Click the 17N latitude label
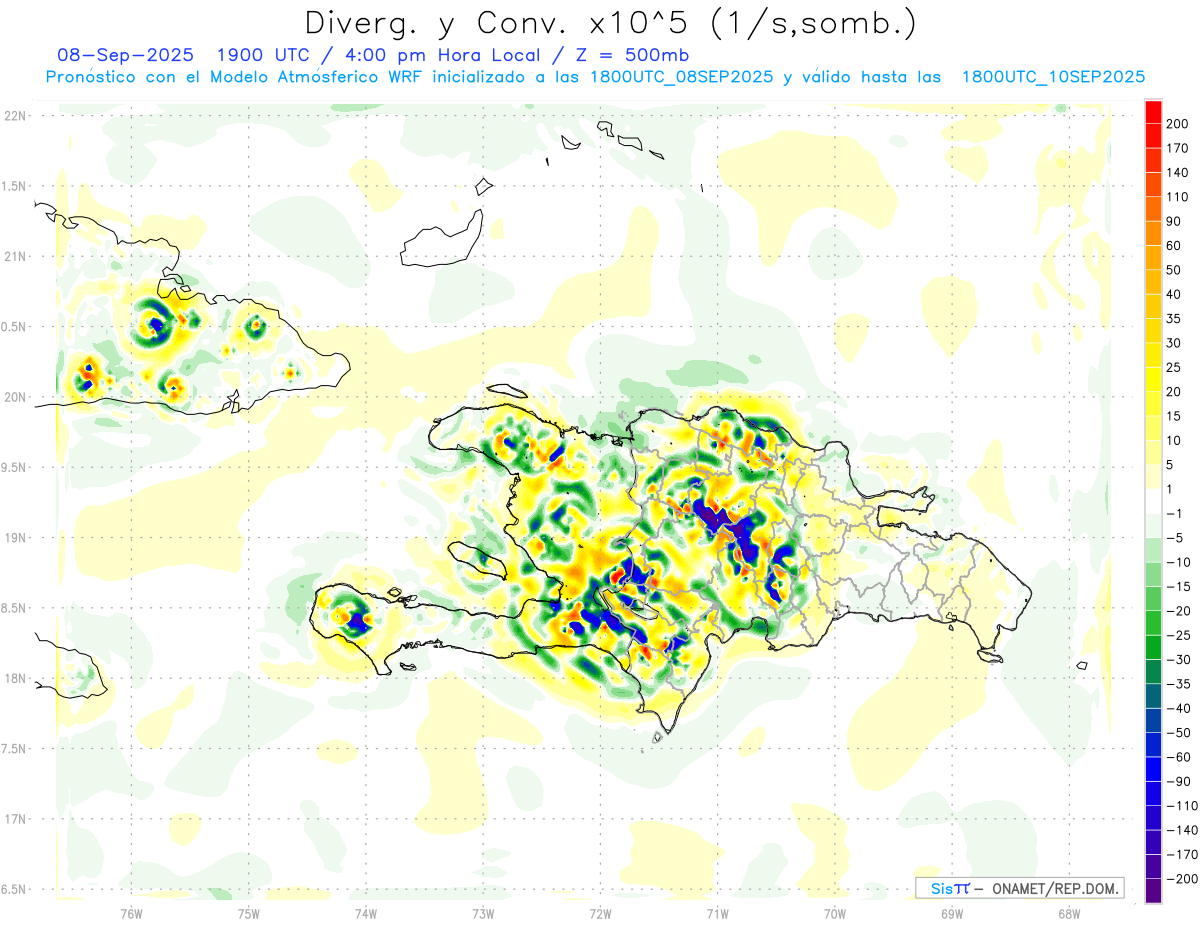This screenshot has height=927, width=1200. [14, 819]
